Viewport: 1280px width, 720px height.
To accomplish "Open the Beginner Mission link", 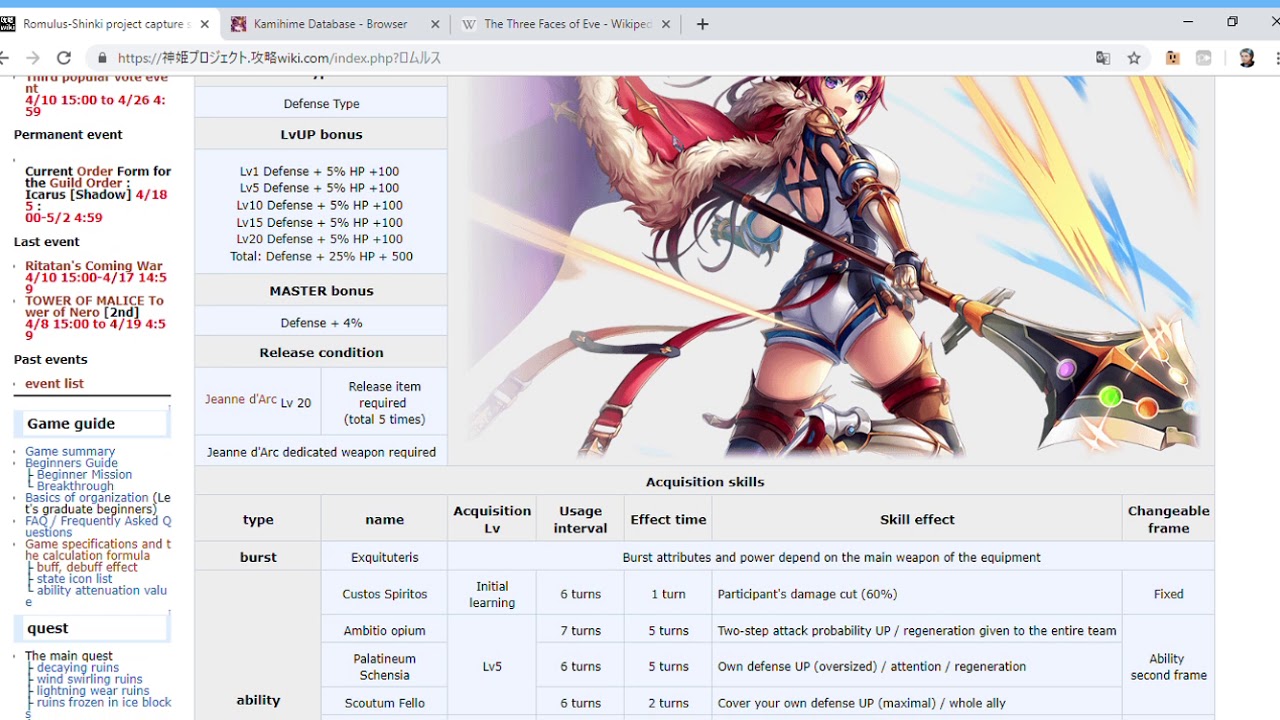I will (x=84, y=474).
